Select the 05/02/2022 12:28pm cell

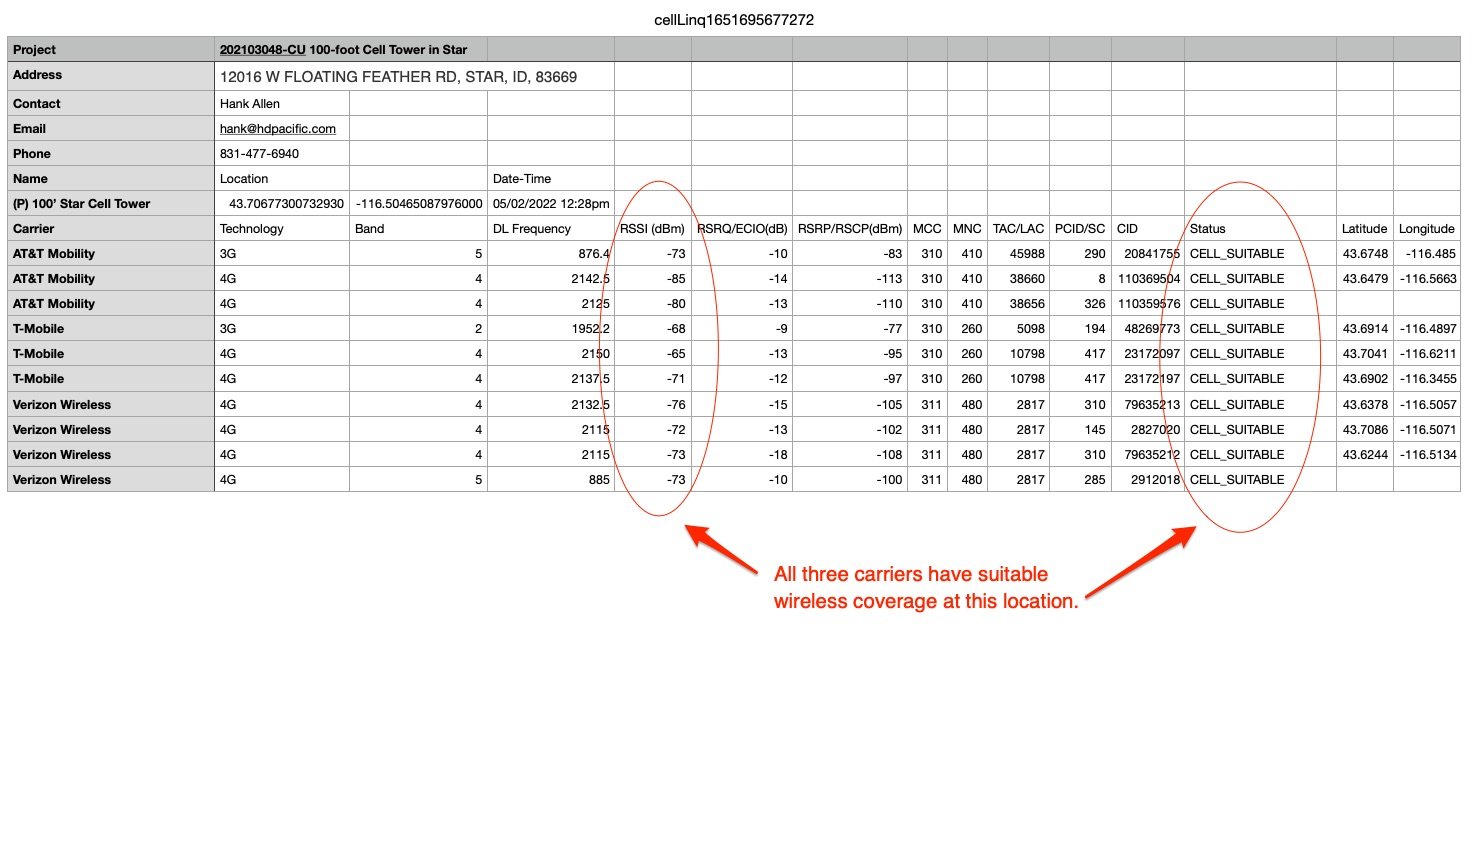point(551,203)
